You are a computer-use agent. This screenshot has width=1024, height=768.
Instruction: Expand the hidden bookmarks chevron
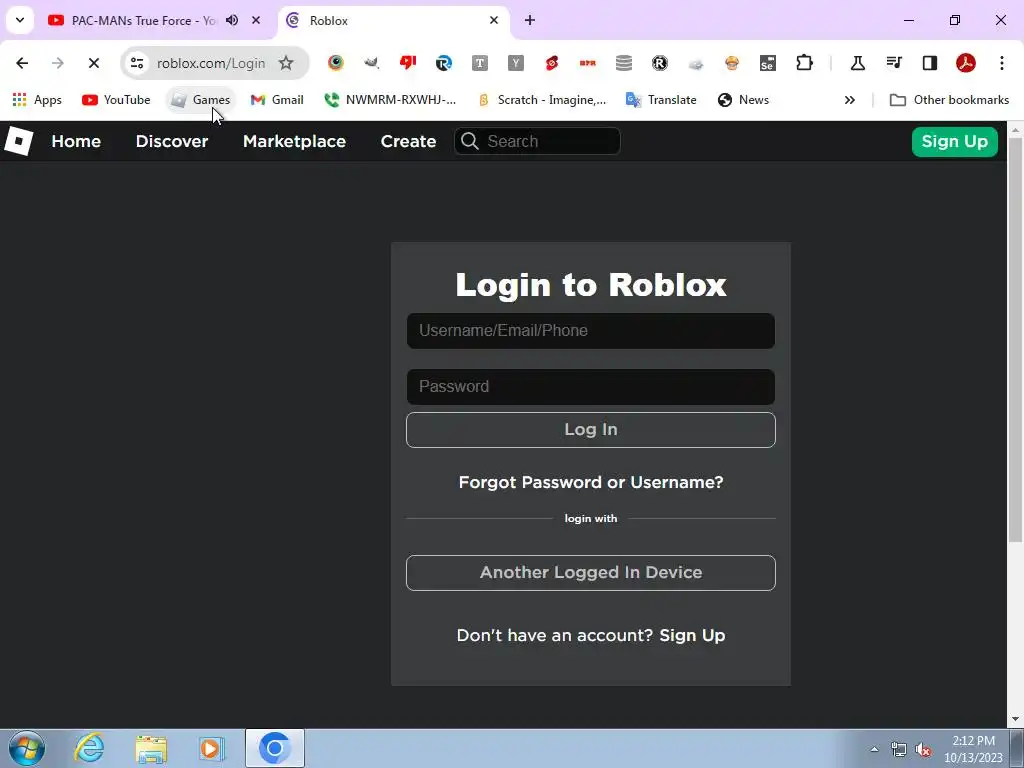click(x=850, y=100)
